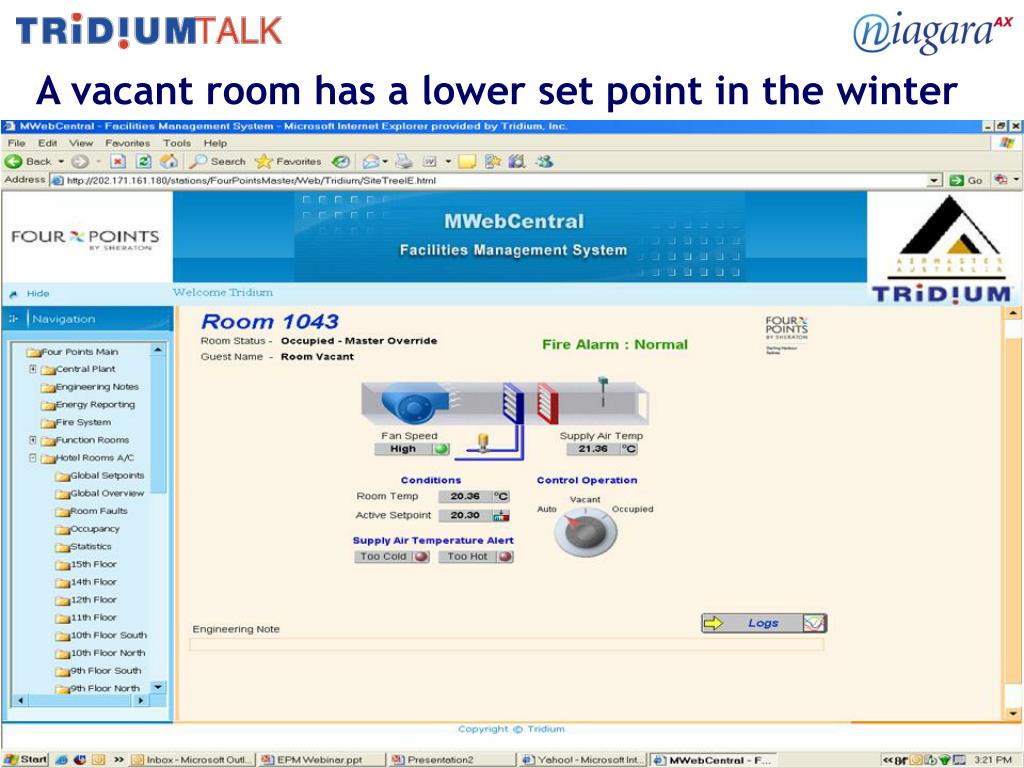1024x768 pixels.
Task: Click the Mail envelope toolbar icon
Action: click(370, 161)
